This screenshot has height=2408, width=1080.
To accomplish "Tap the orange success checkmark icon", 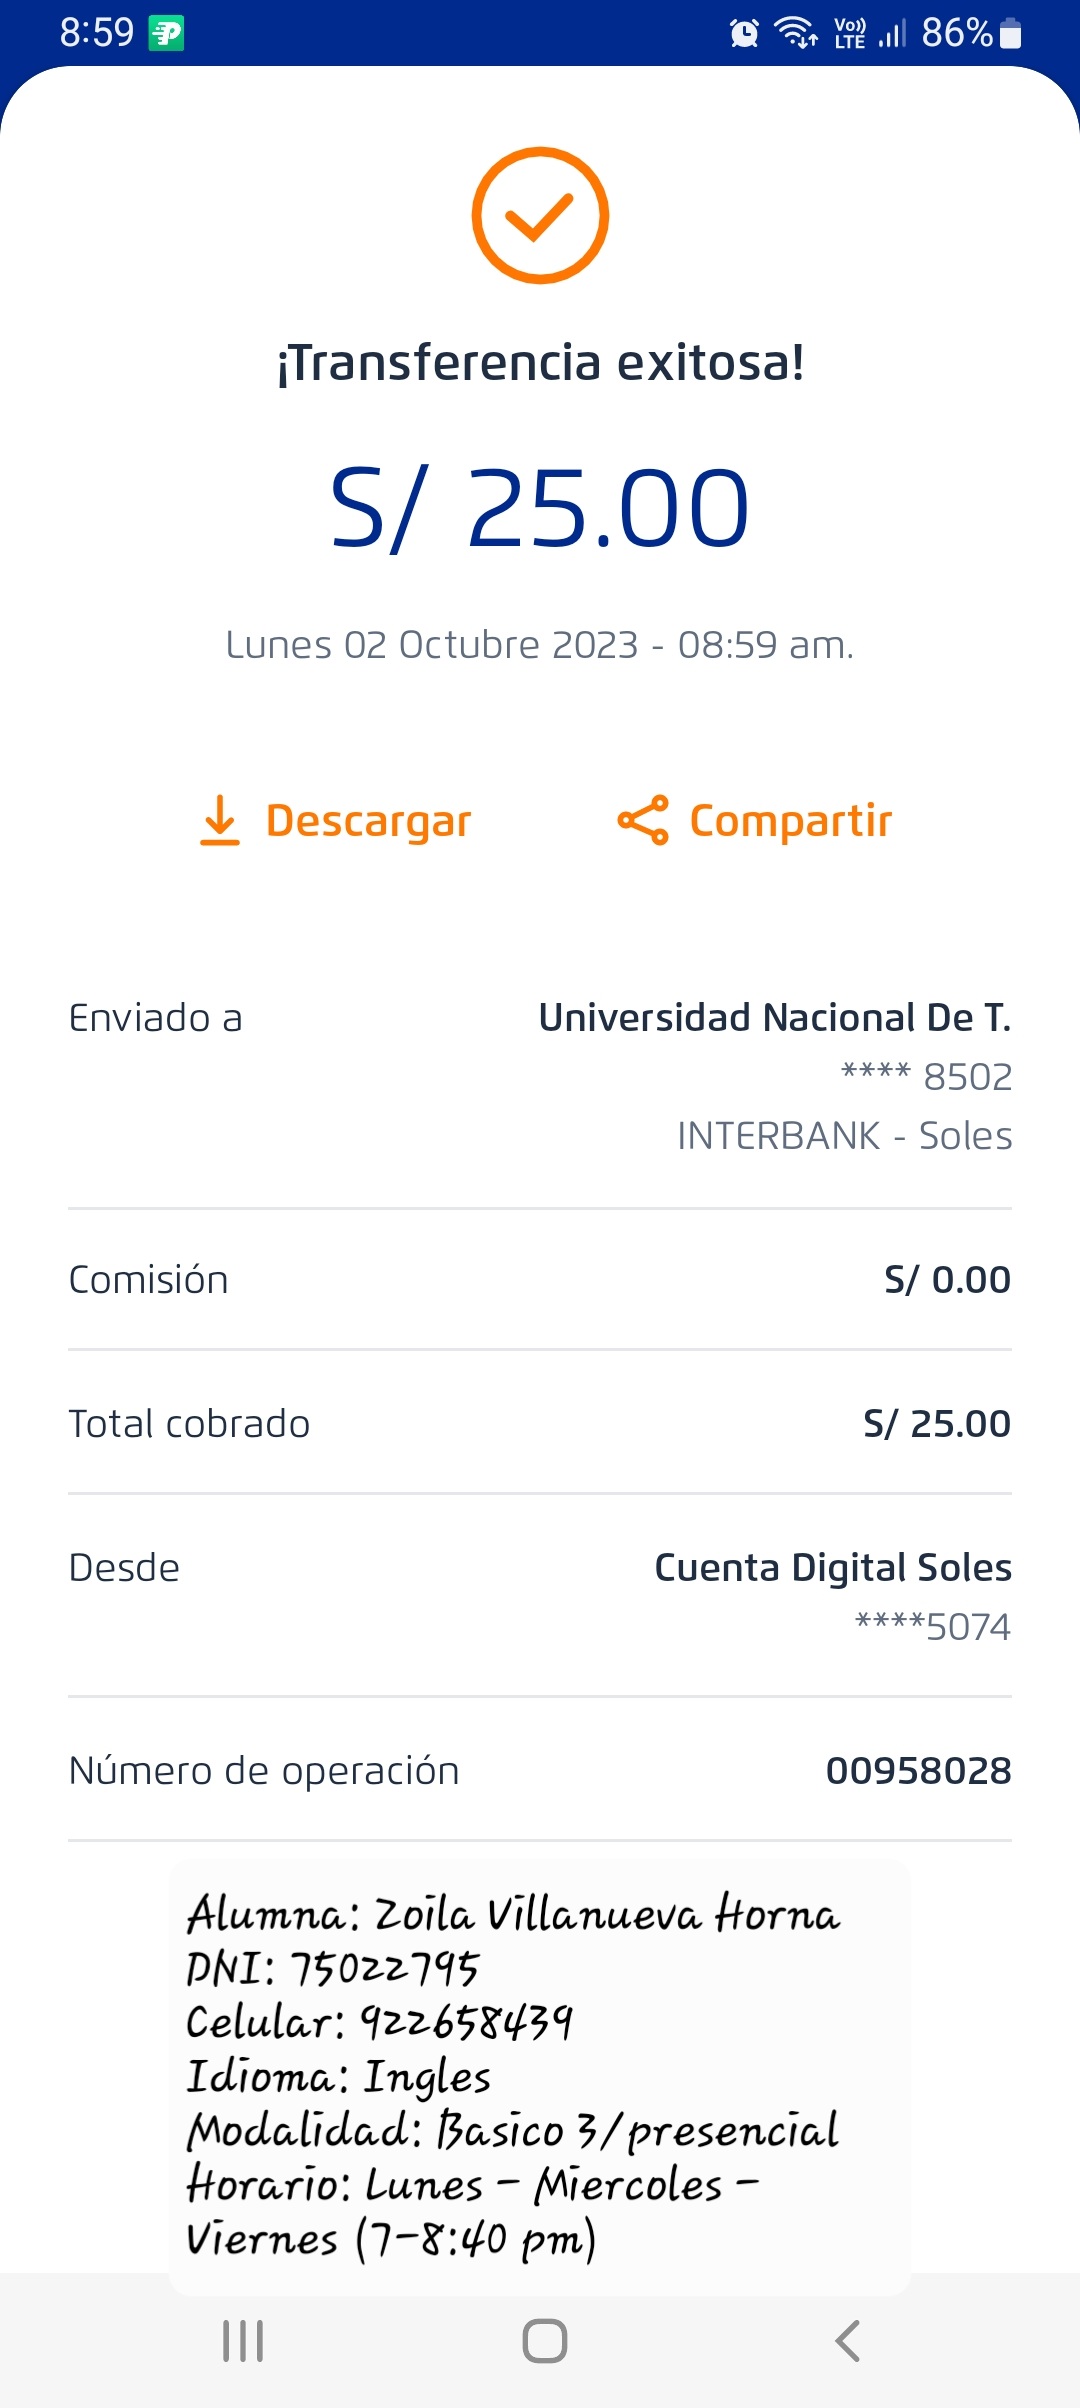I will [x=540, y=215].
